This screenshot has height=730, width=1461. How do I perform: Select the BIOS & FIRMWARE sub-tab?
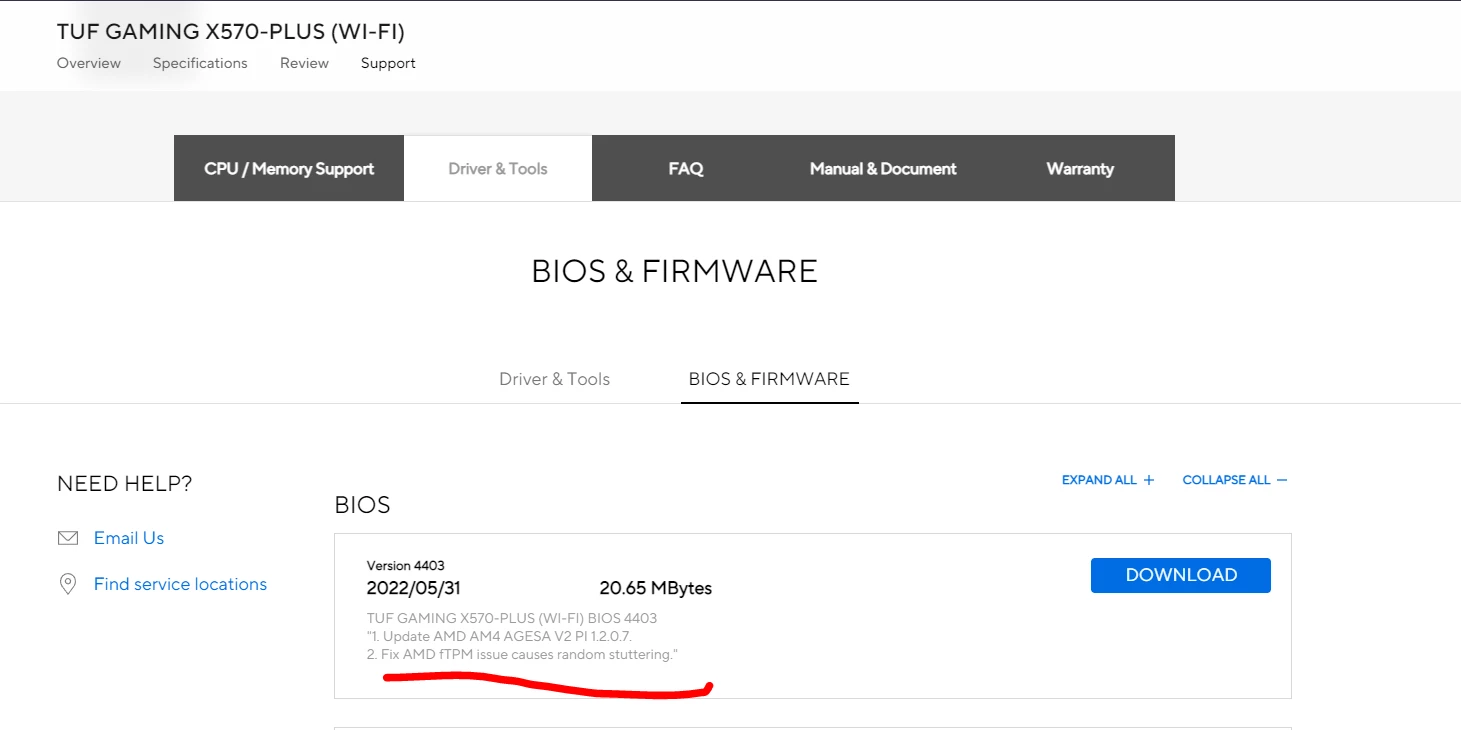click(x=769, y=379)
